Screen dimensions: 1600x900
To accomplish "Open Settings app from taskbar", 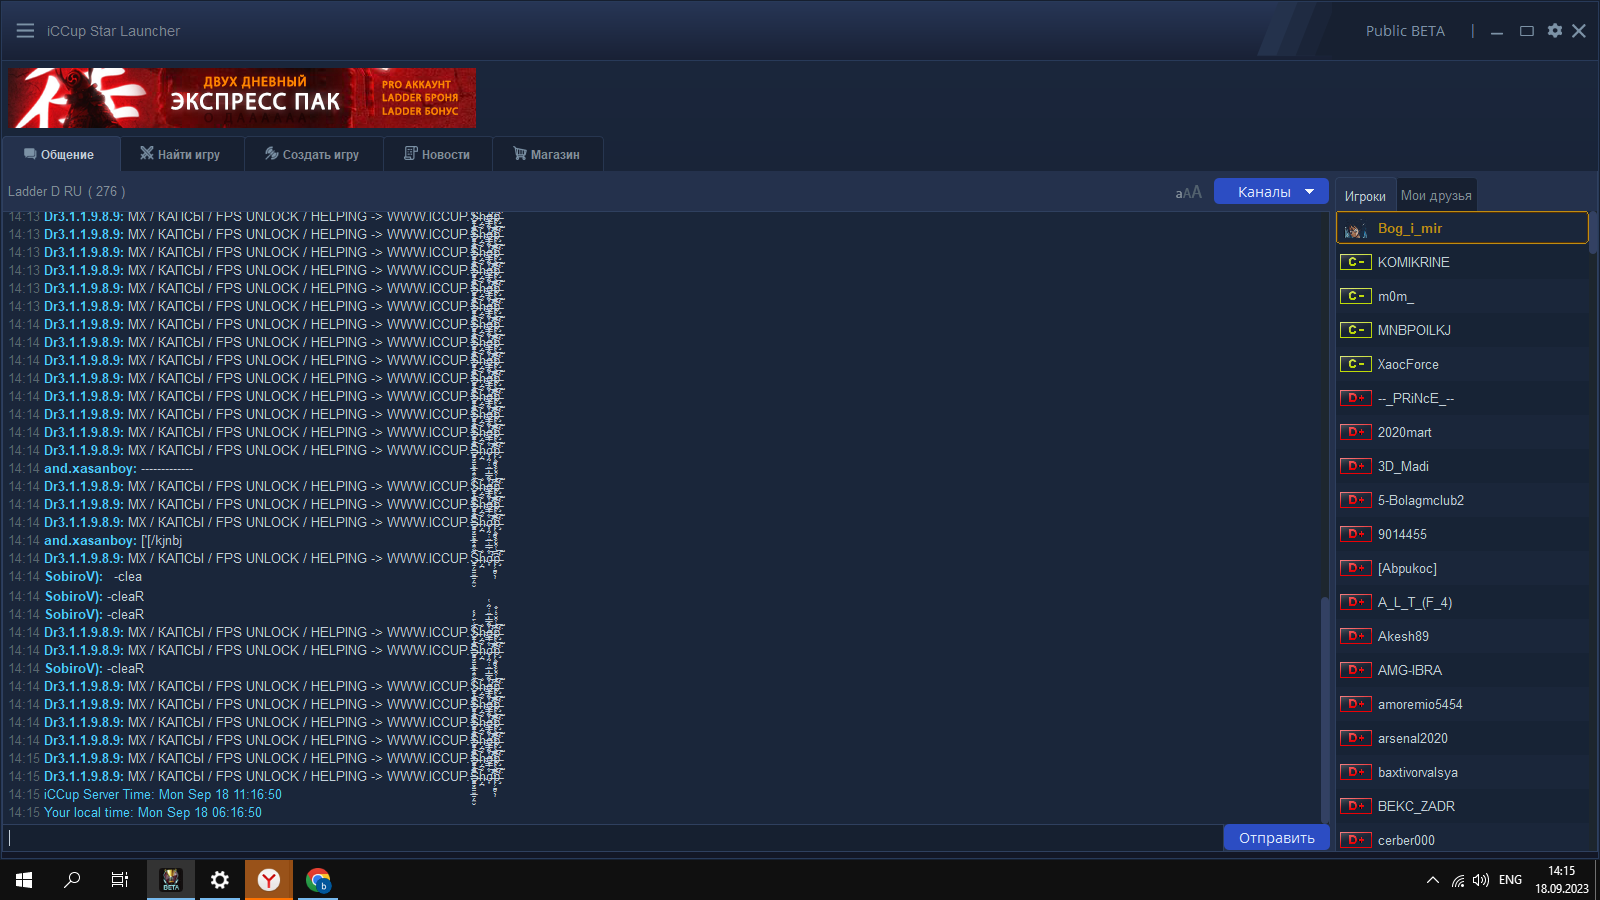I will (x=220, y=880).
